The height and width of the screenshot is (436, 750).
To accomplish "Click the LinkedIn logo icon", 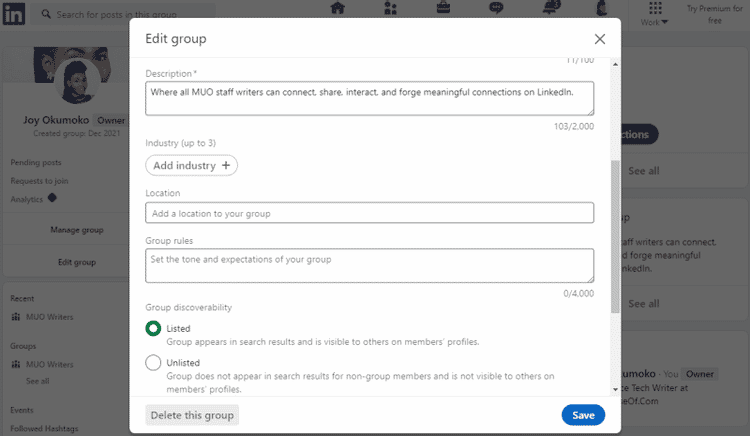I will coord(16,14).
